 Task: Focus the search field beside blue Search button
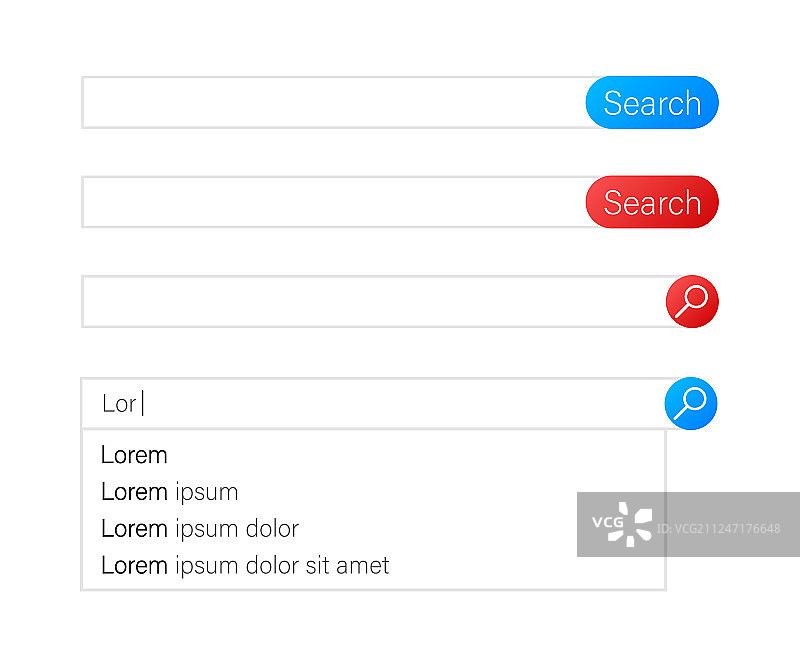click(333, 103)
